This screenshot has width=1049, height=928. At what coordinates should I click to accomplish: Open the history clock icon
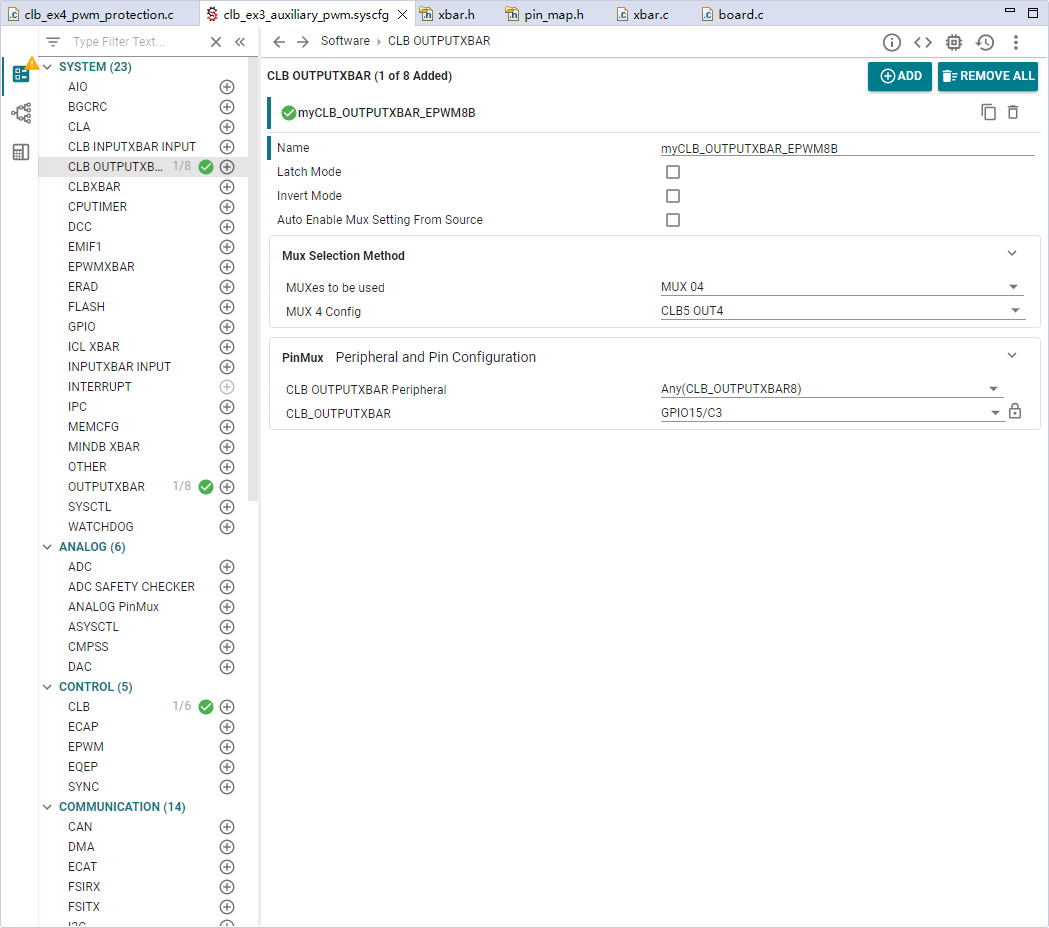click(x=985, y=43)
